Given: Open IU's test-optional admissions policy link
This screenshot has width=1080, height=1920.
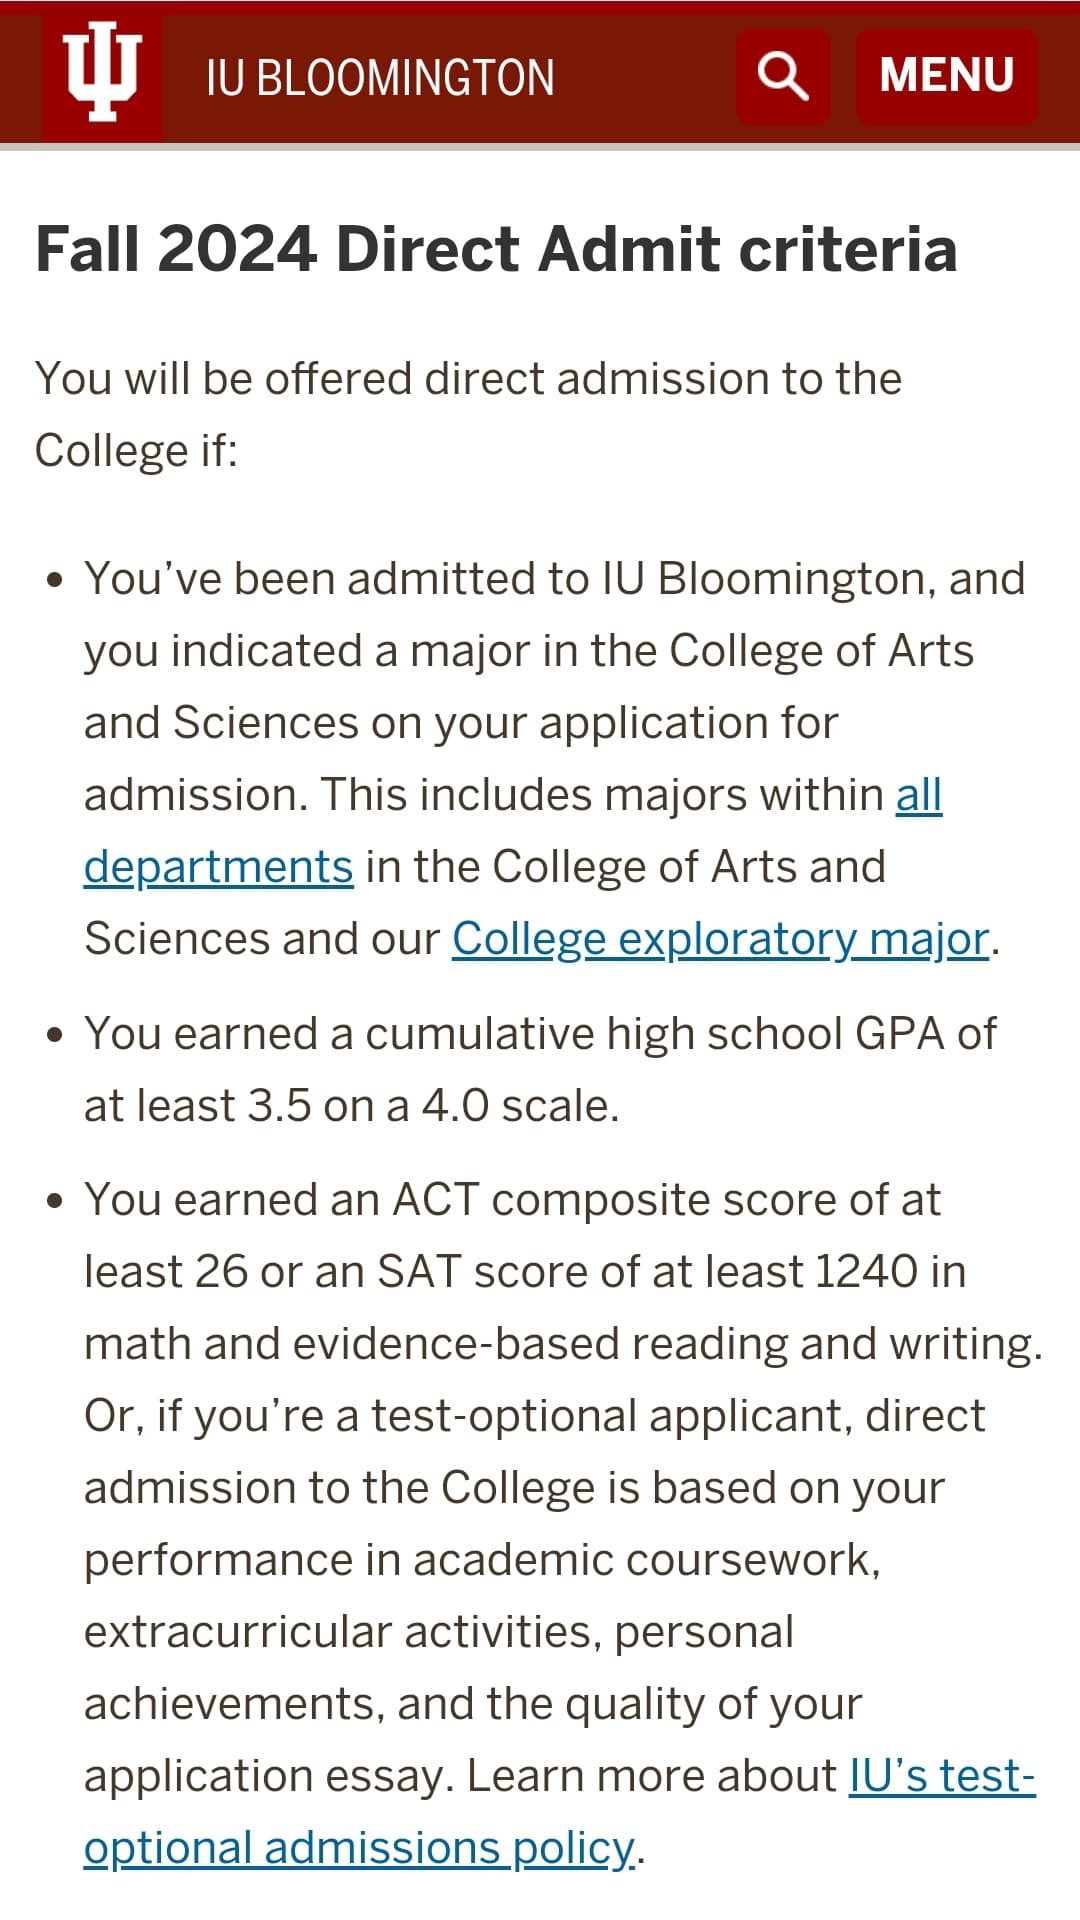Looking at the screenshot, I should tap(941, 1777).
